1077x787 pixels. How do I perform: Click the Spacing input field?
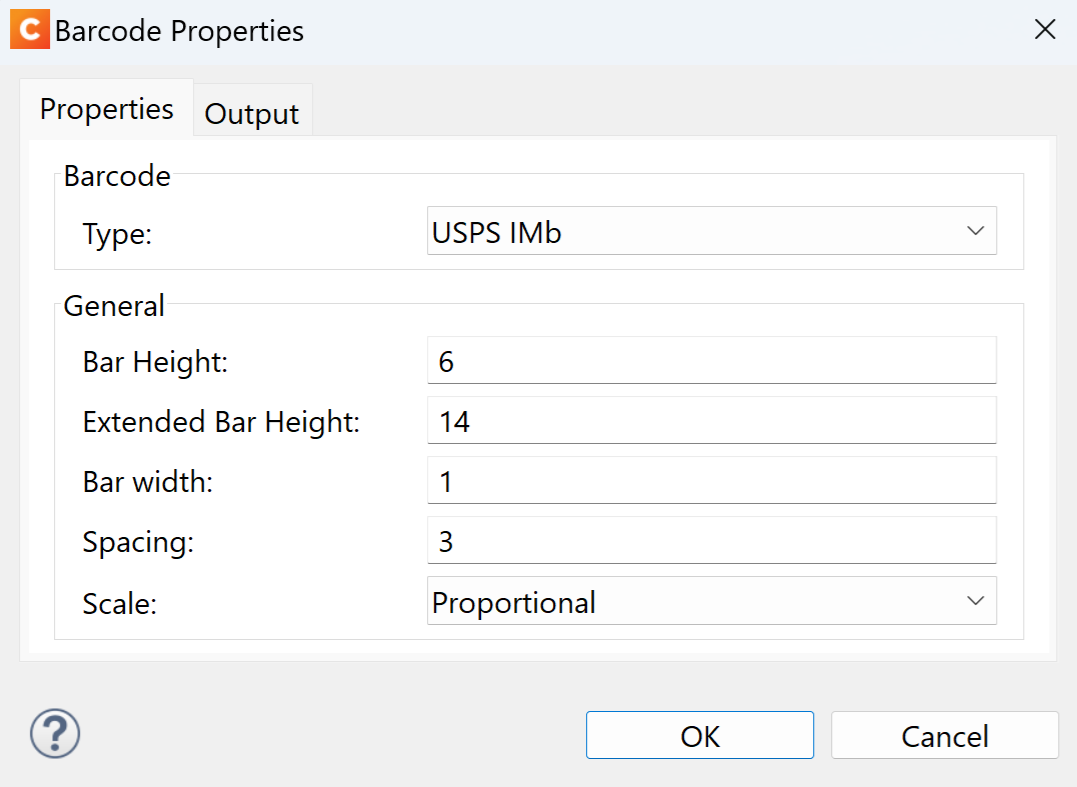point(712,540)
